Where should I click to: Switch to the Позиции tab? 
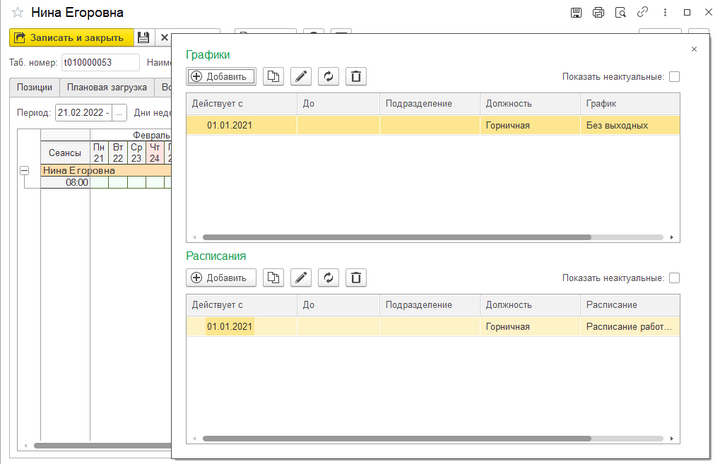pyautogui.click(x=34, y=87)
